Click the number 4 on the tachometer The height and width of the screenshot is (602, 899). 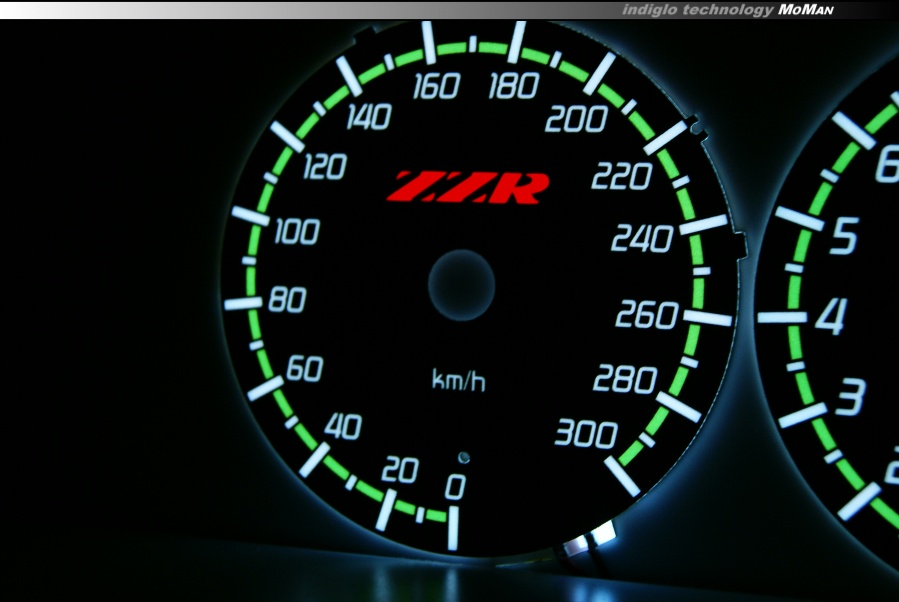coord(831,316)
